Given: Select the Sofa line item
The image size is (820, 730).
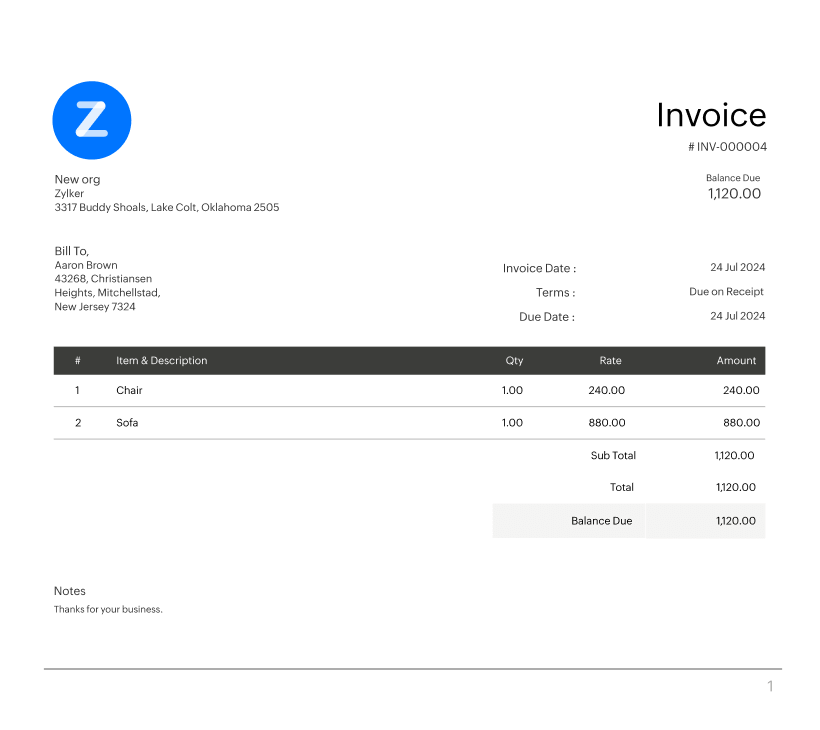Looking at the screenshot, I should [126, 422].
